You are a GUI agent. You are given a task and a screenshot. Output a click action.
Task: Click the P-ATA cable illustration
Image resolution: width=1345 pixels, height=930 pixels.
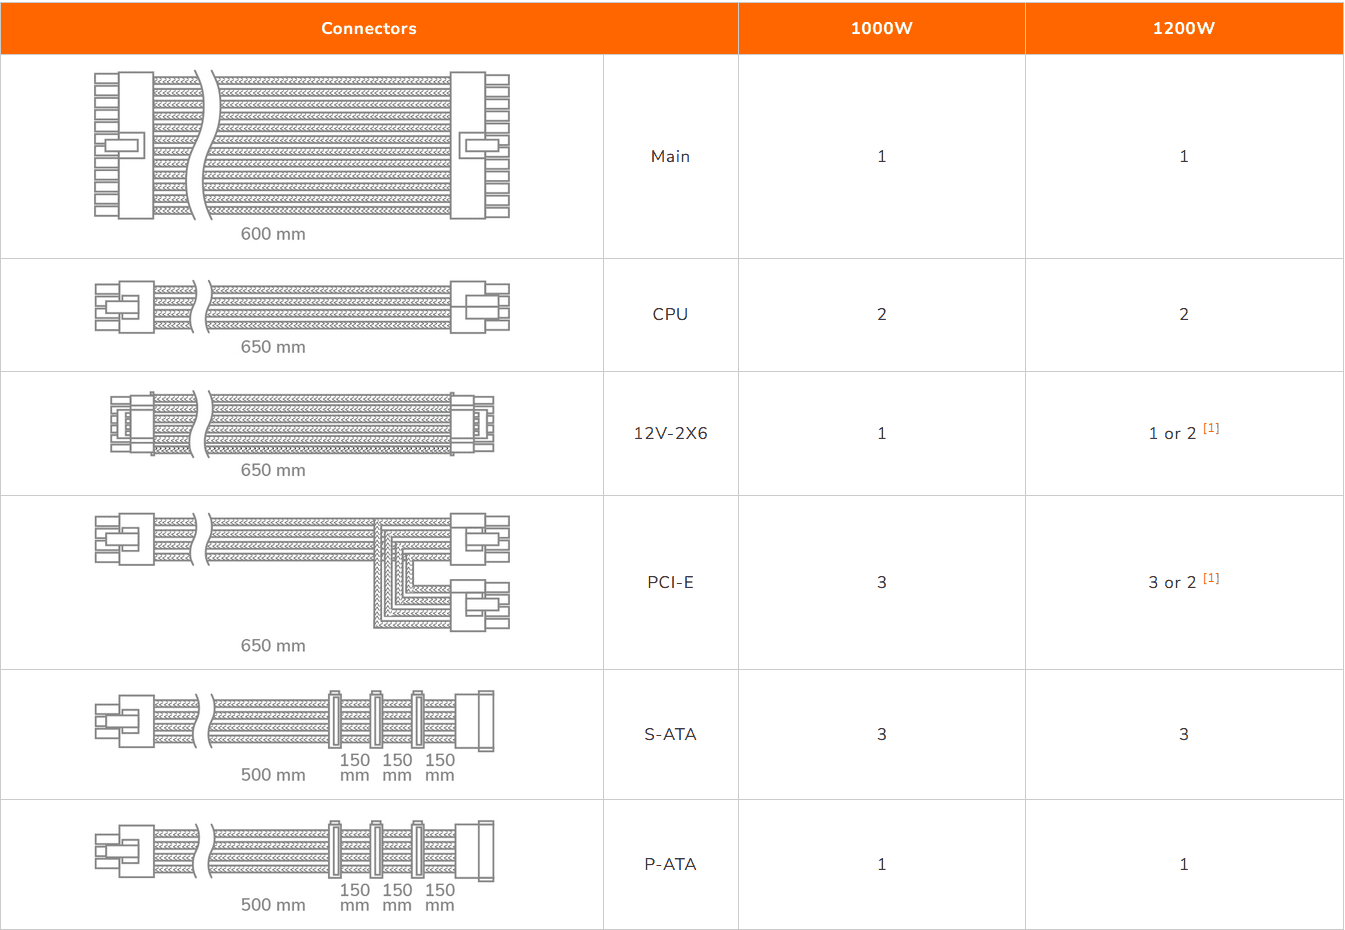tap(295, 850)
